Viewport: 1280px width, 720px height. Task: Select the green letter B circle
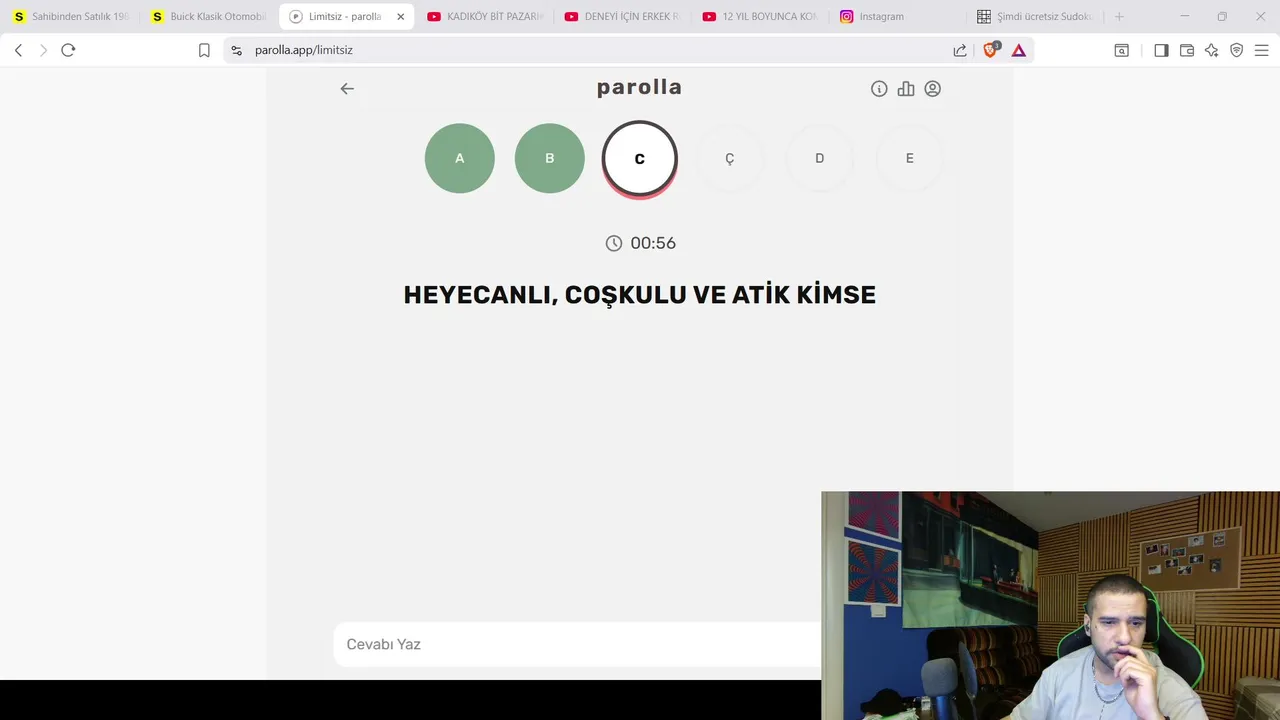coord(550,158)
